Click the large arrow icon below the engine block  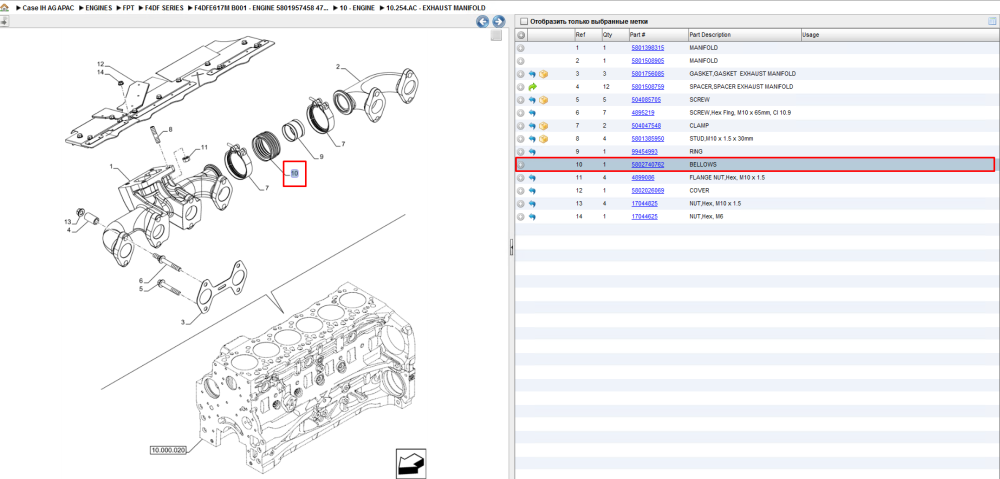(409, 462)
